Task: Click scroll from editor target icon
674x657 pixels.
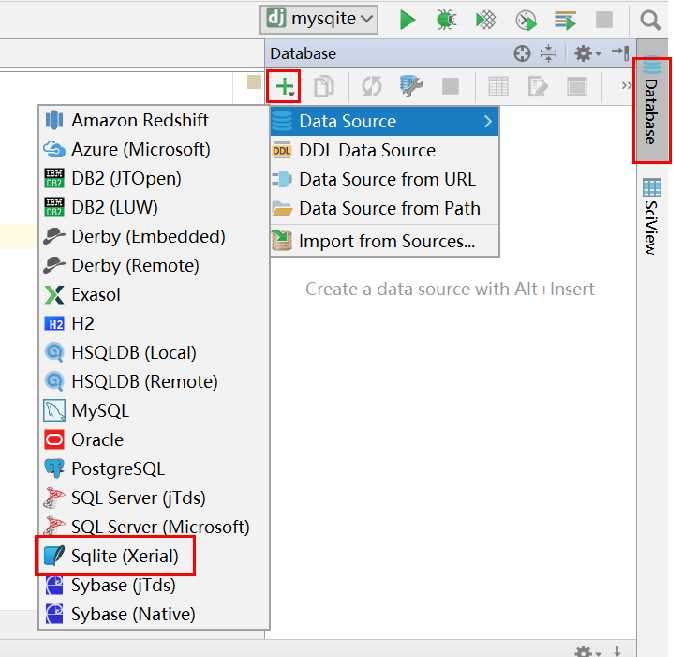Action: 521,54
